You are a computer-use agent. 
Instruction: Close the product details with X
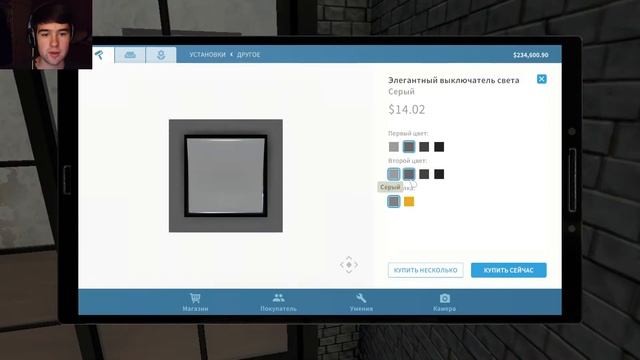(x=542, y=79)
